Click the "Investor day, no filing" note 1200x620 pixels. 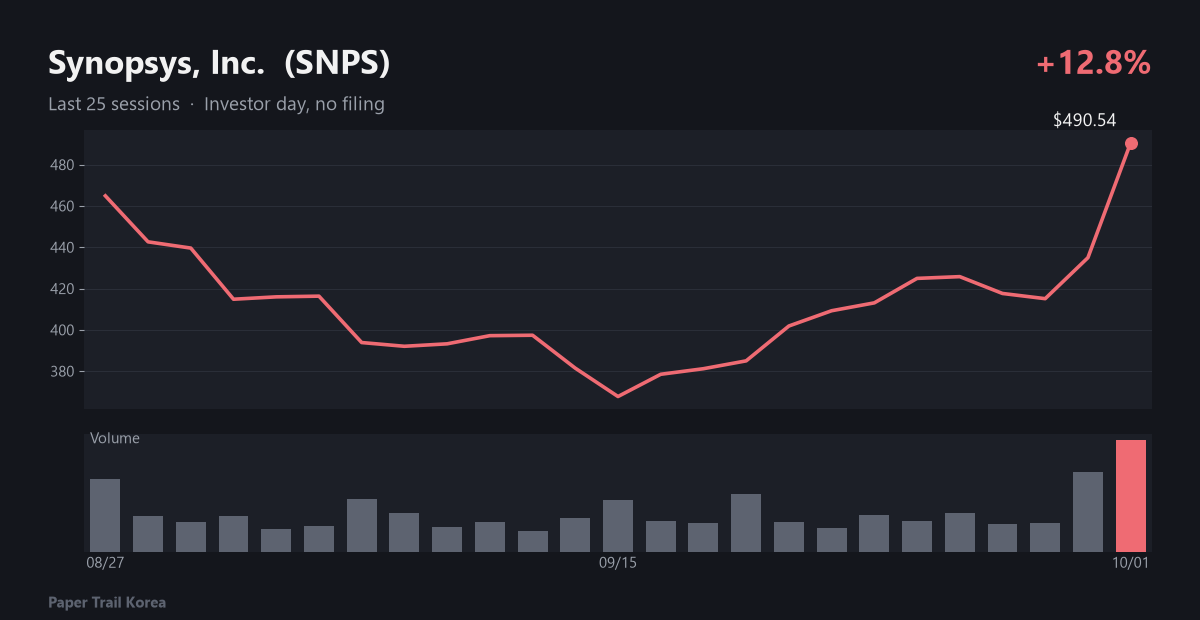(x=294, y=104)
